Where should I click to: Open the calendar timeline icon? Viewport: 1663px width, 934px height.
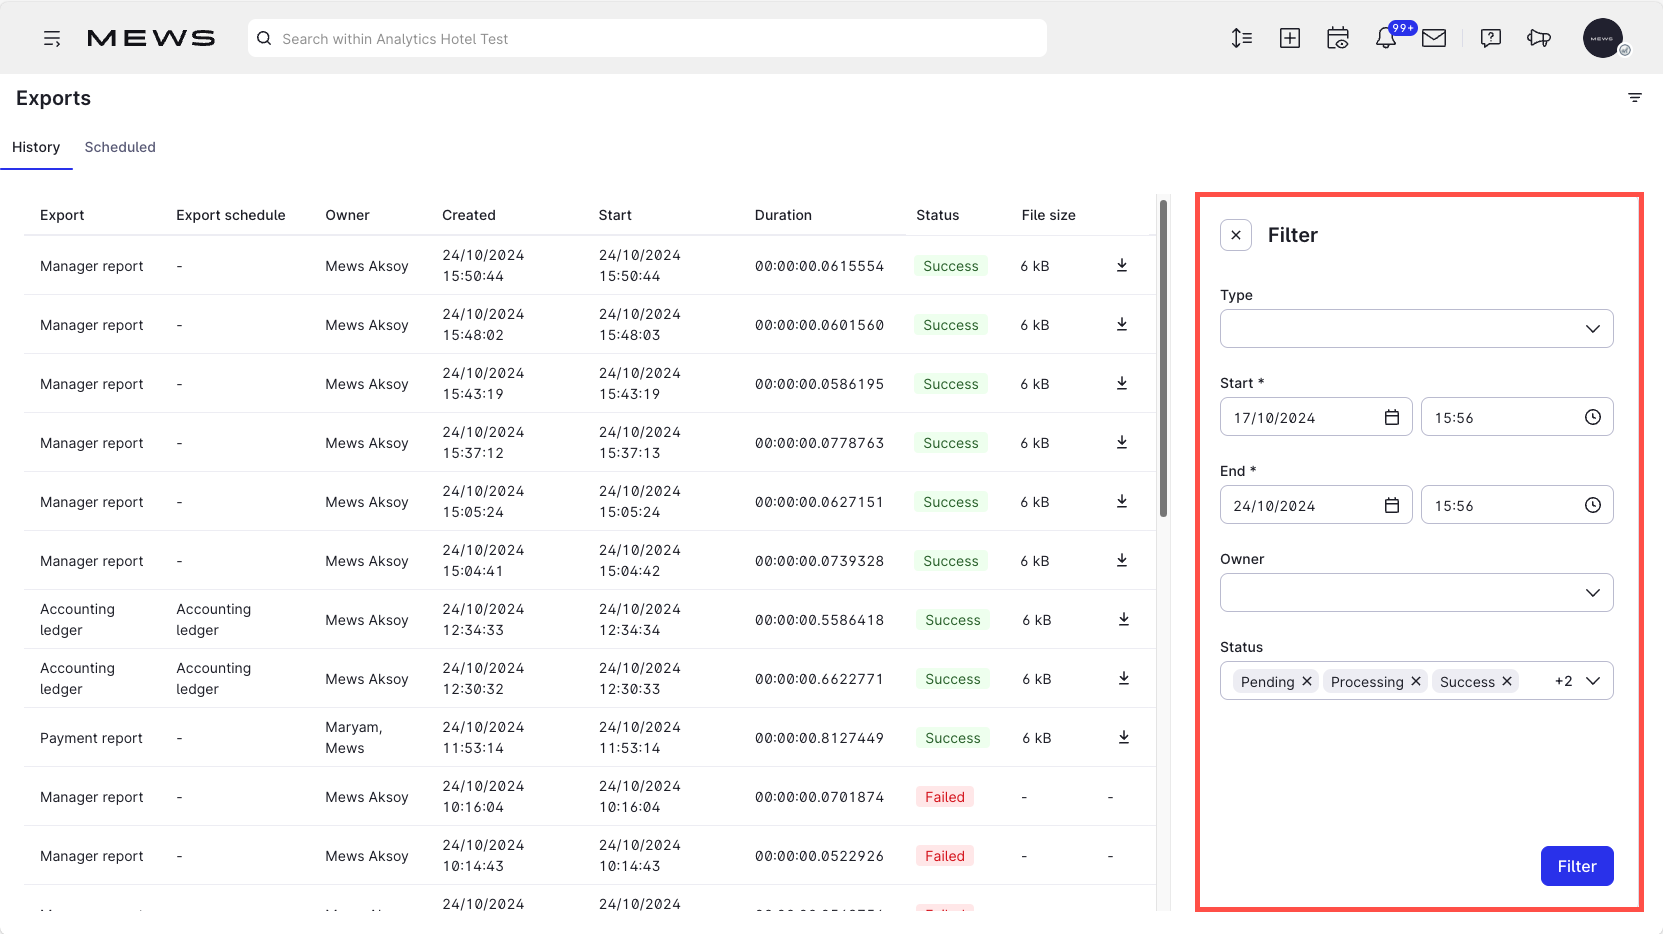[x=1338, y=38]
